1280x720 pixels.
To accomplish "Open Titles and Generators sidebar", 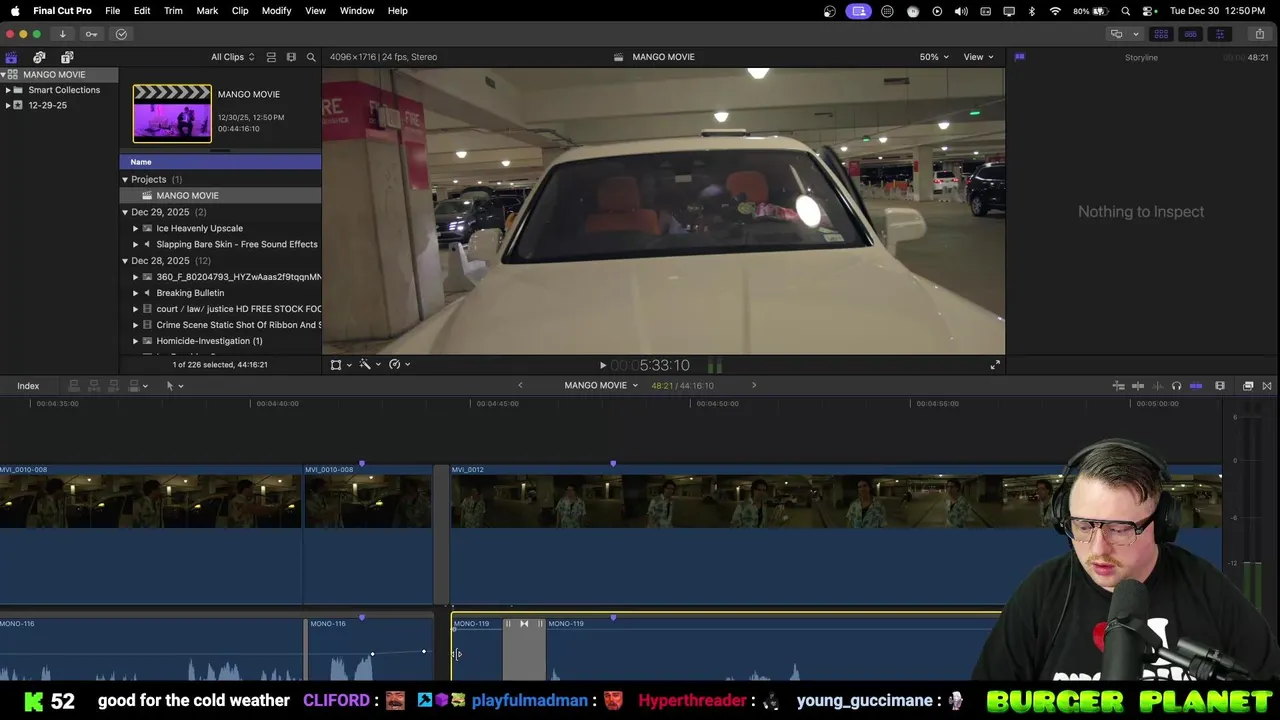I will [67, 57].
